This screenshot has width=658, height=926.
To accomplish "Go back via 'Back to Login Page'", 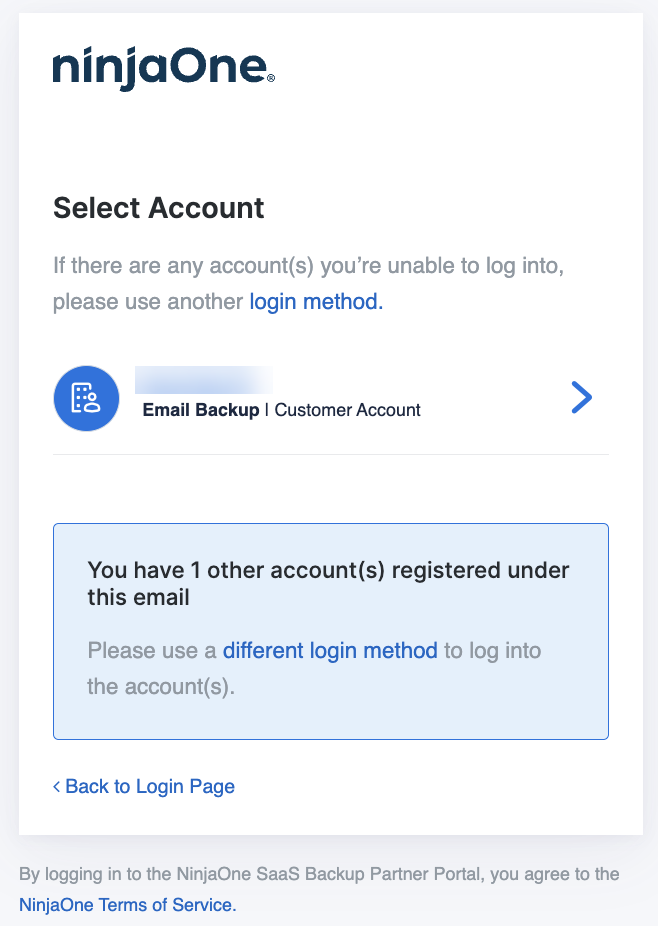I will coord(149,786).
